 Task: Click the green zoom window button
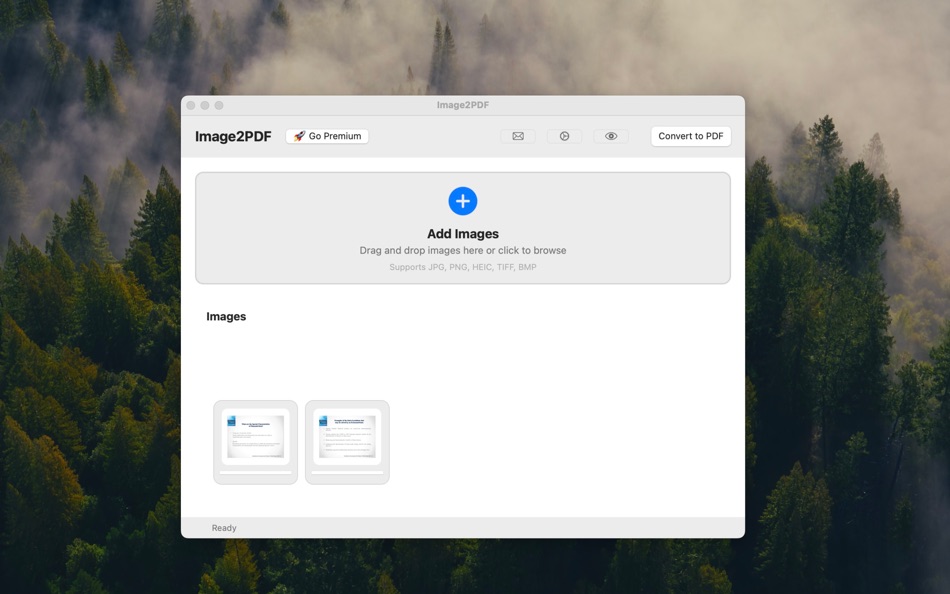219,104
